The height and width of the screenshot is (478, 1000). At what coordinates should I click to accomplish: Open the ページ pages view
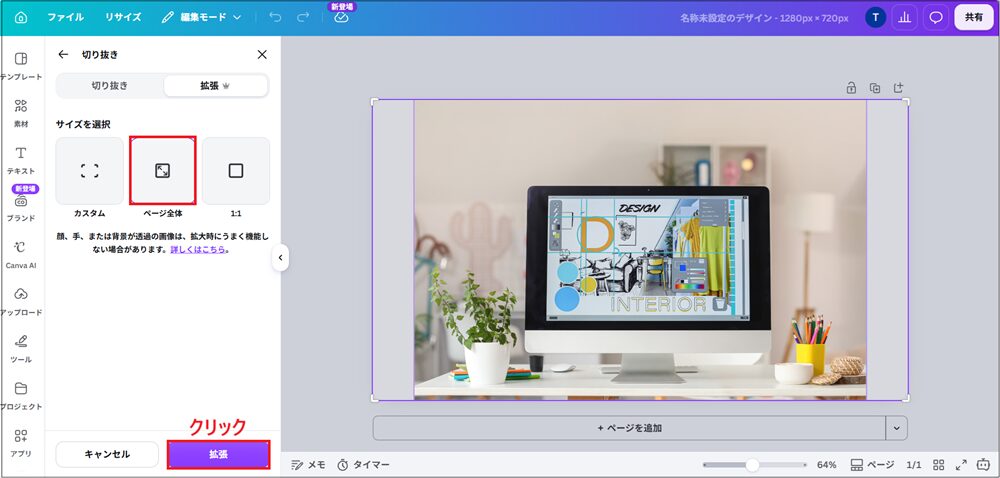[872, 465]
